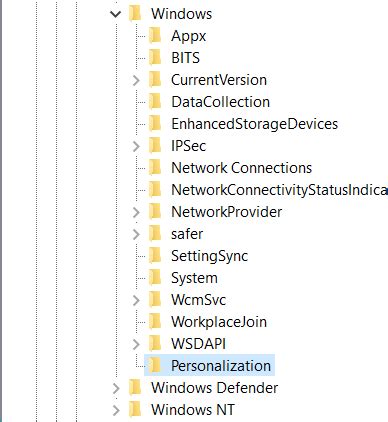
Task: Select the Network Connections key
Action: [x=241, y=168]
